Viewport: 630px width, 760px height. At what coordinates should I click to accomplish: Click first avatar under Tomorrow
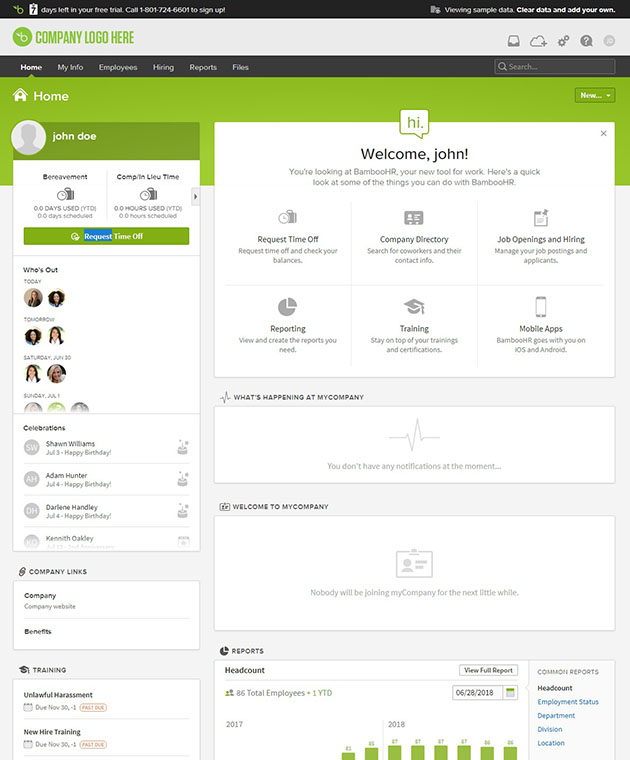[33, 335]
